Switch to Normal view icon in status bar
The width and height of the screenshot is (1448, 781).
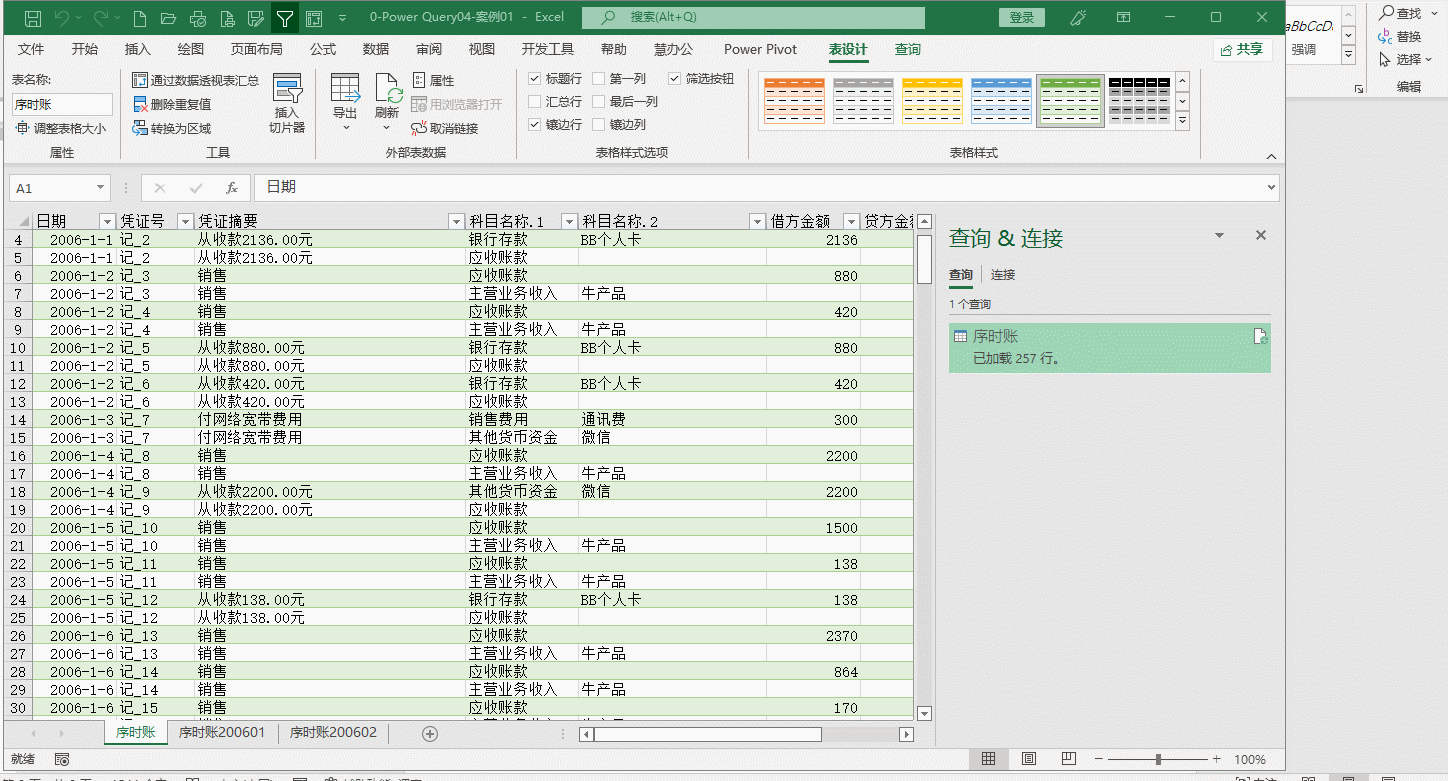point(988,759)
